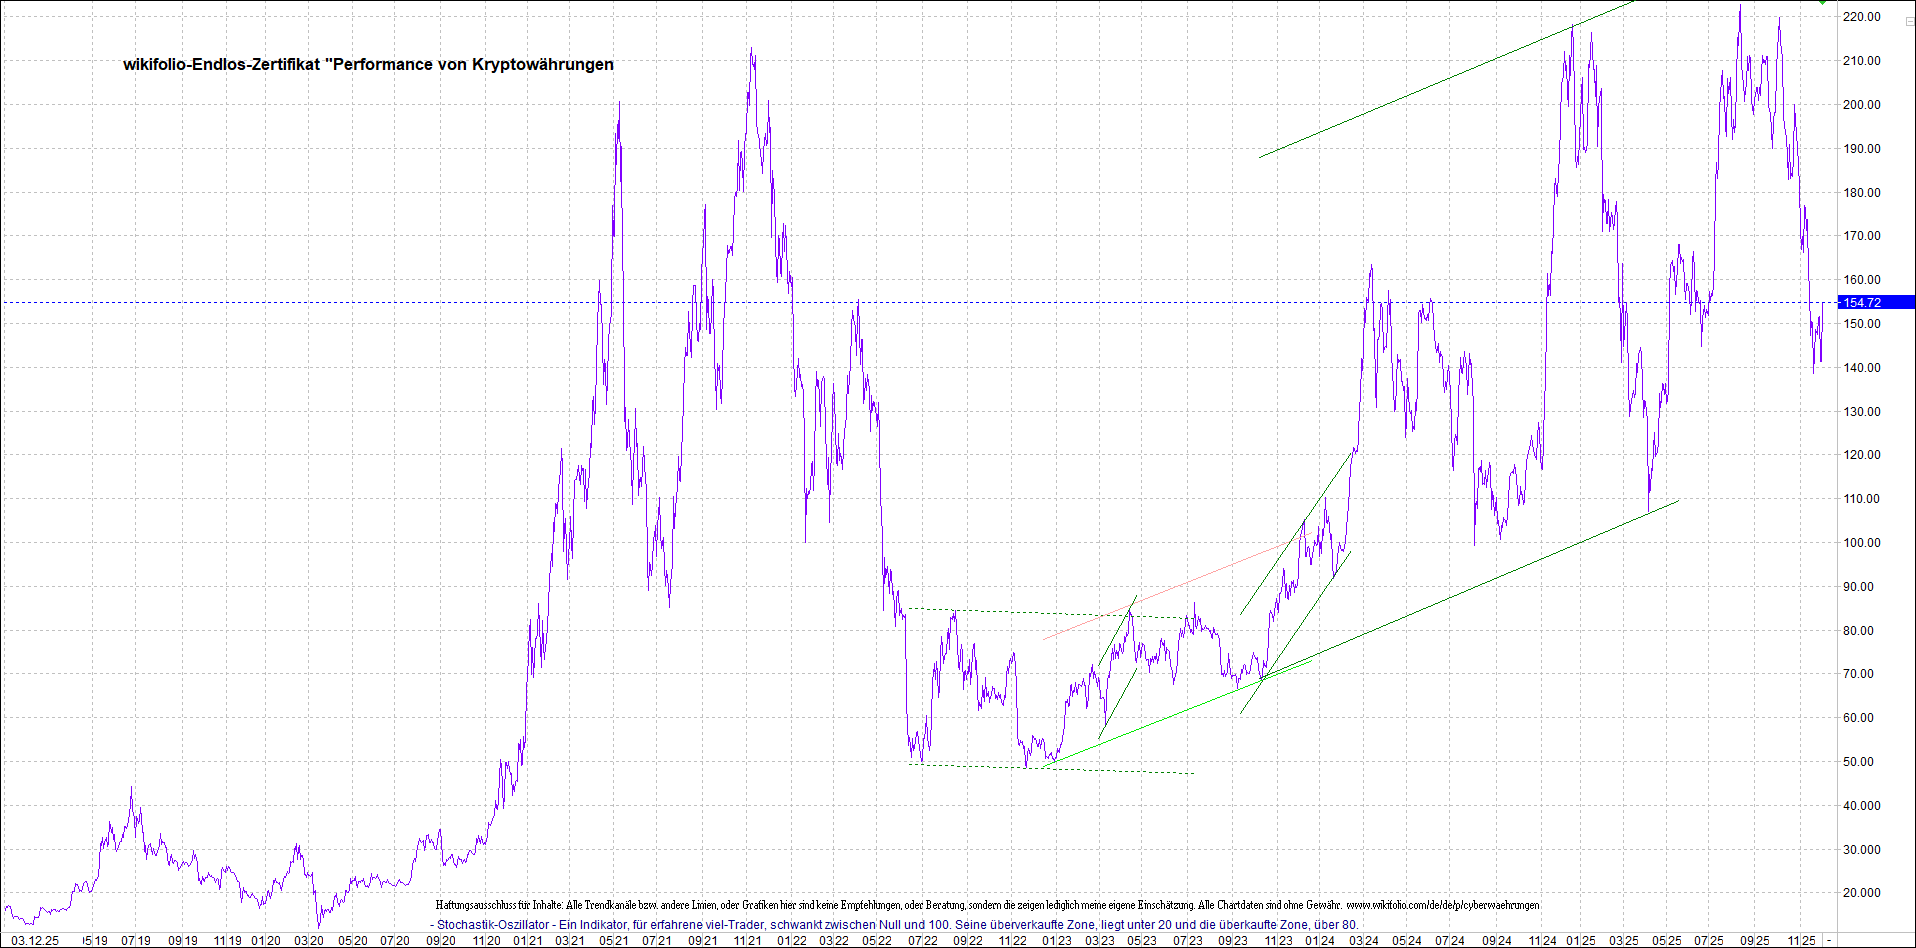Screen dimensions: 1916x948
Task: Click the 03.12.25 date label
Action: click(x=35, y=940)
